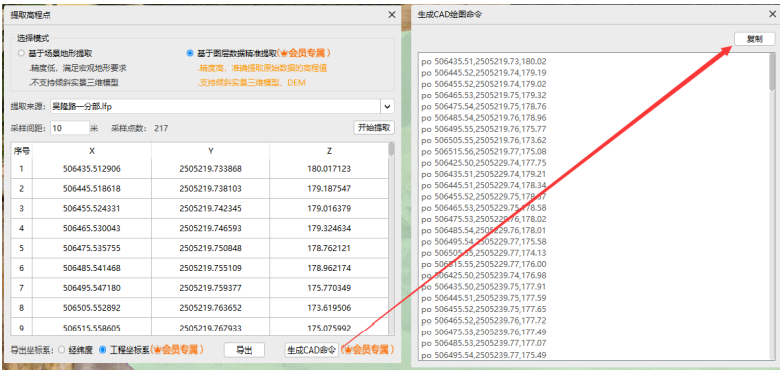
Task: Choose 经纬度 export coordinate system
Action: coord(61,350)
